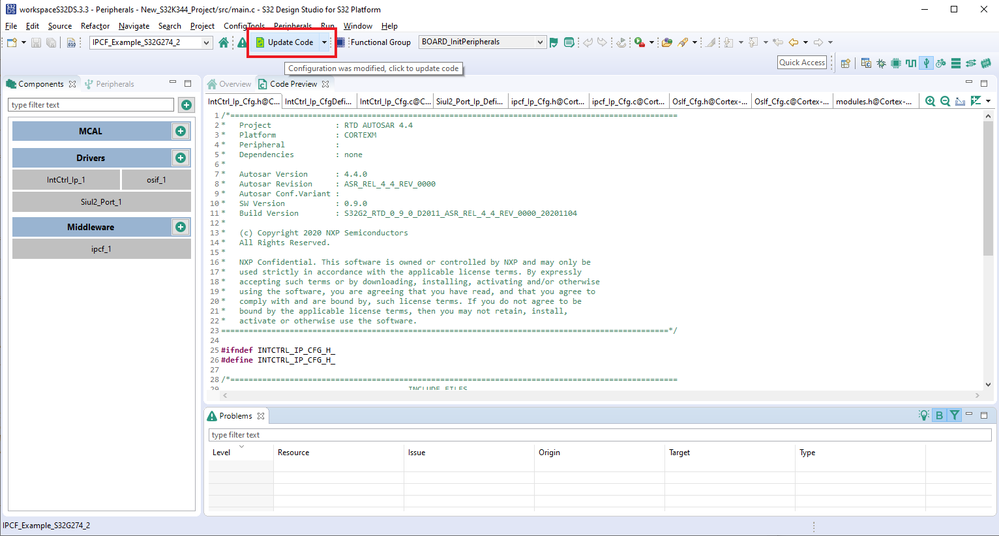The width and height of the screenshot is (999, 536).
Task: Open the Back history dropdown arrow
Action: (805, 42)
